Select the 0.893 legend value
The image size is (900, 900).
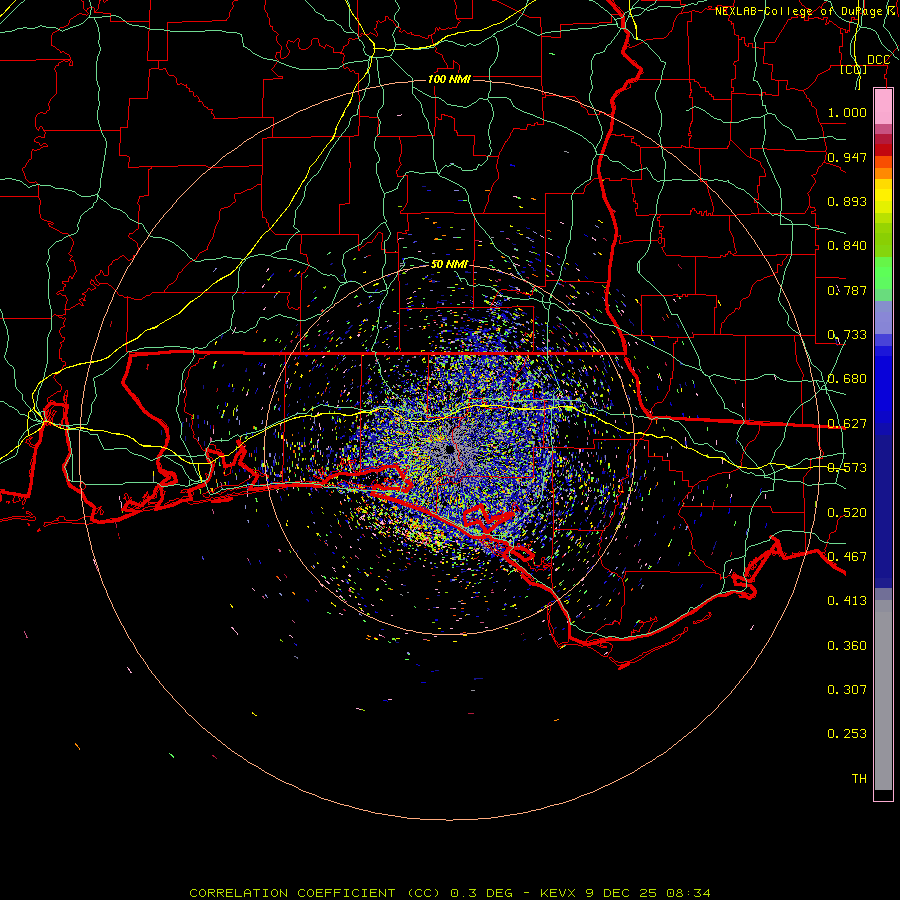[847, 201]
